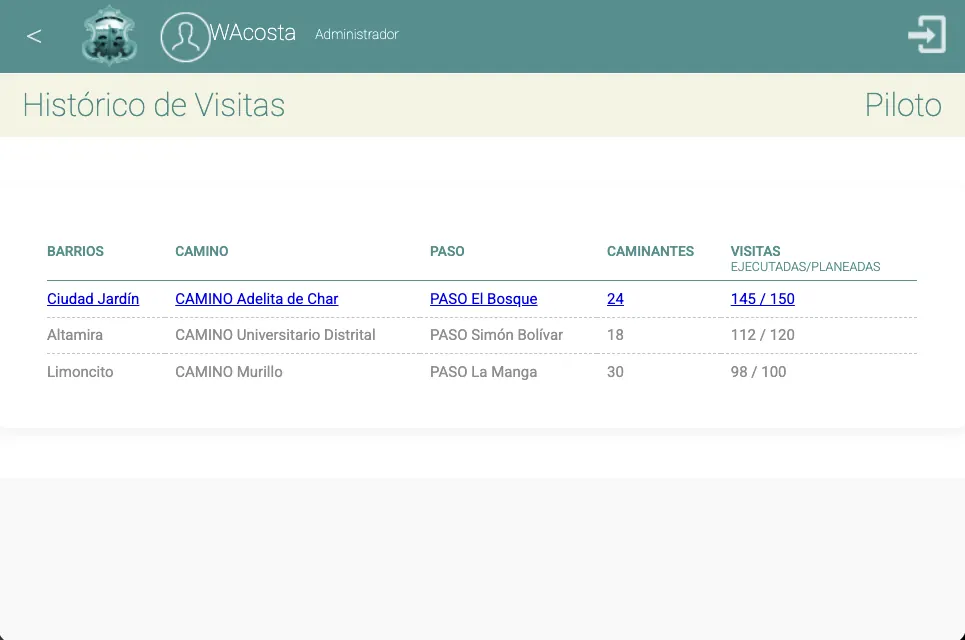Click the 112 / 120 visits value

click(763, 335)
